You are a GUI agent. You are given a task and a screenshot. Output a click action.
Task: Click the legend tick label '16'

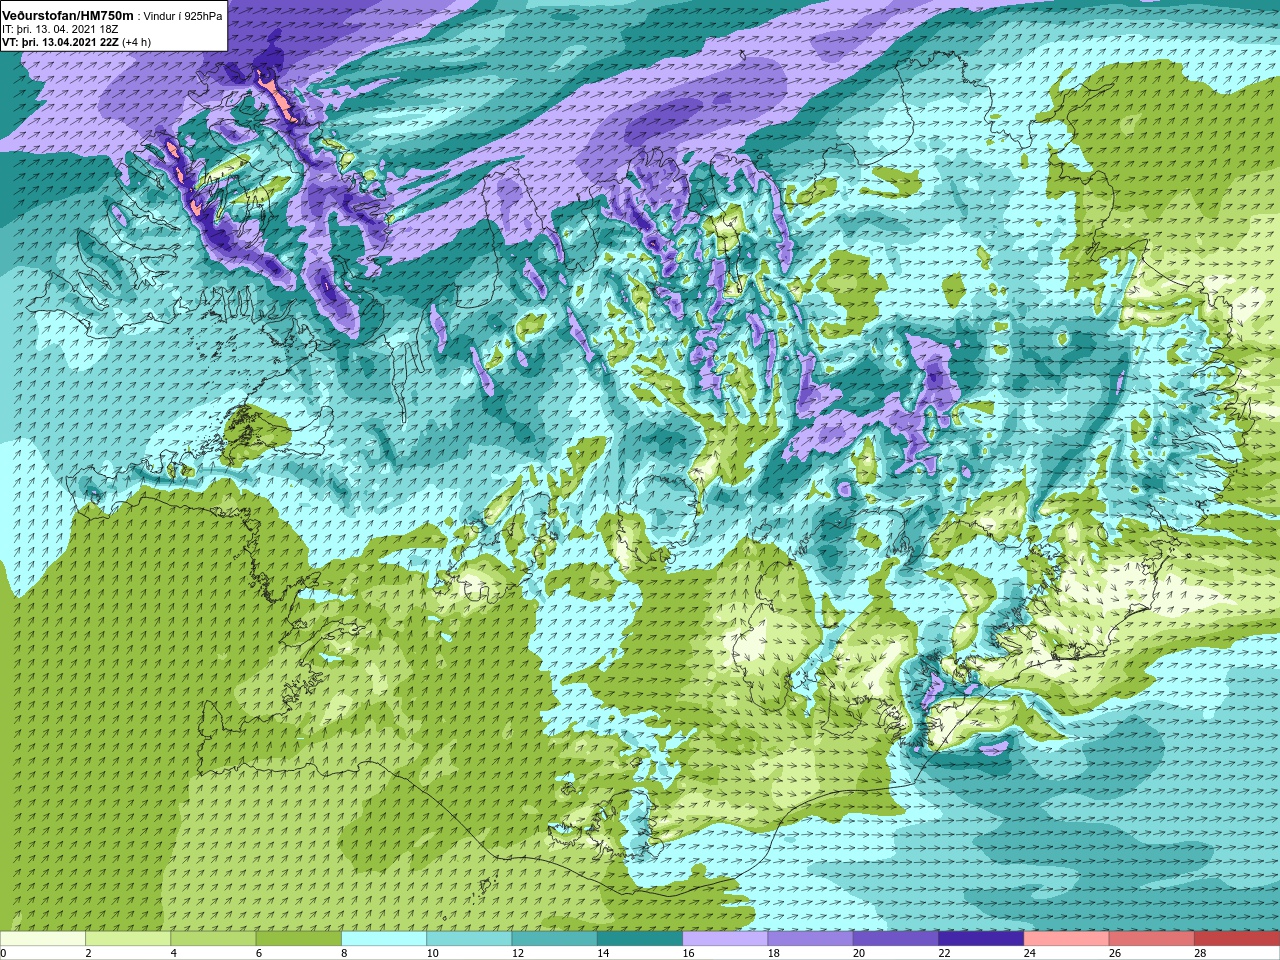(x=688, y=953)
